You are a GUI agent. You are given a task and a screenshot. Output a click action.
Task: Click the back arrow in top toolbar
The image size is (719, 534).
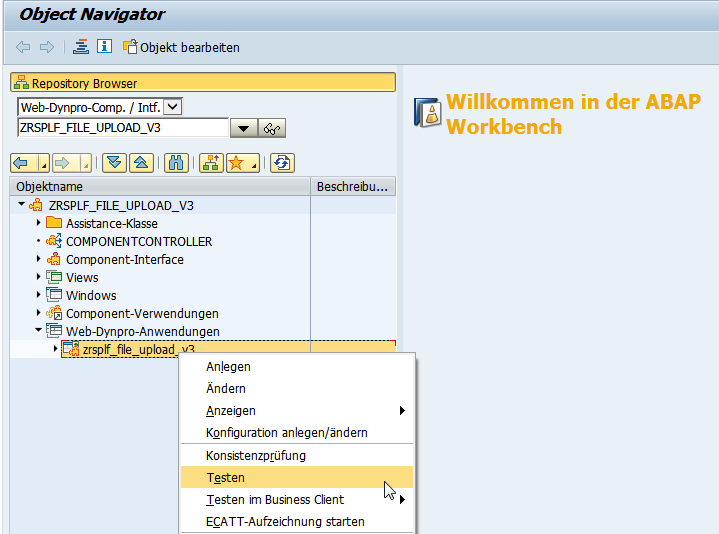23,47
